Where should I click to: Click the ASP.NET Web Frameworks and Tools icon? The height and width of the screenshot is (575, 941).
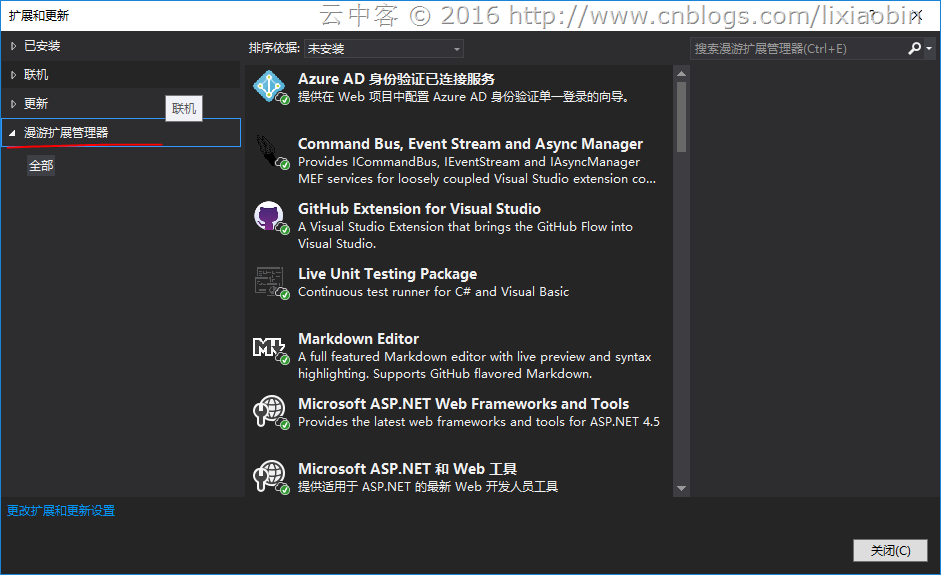[269, 411]
